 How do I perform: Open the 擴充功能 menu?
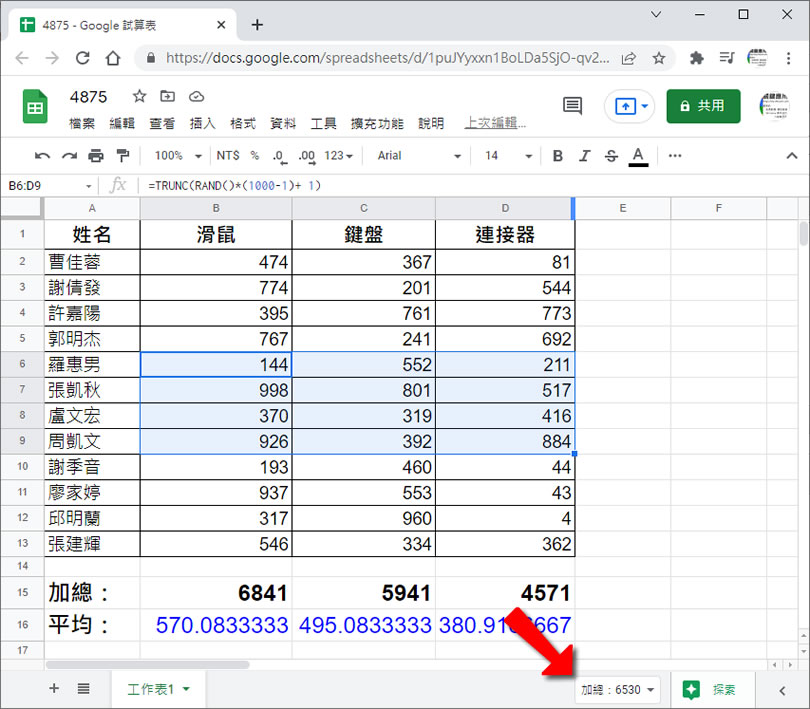pyautogui.click(x=377, y=124)
